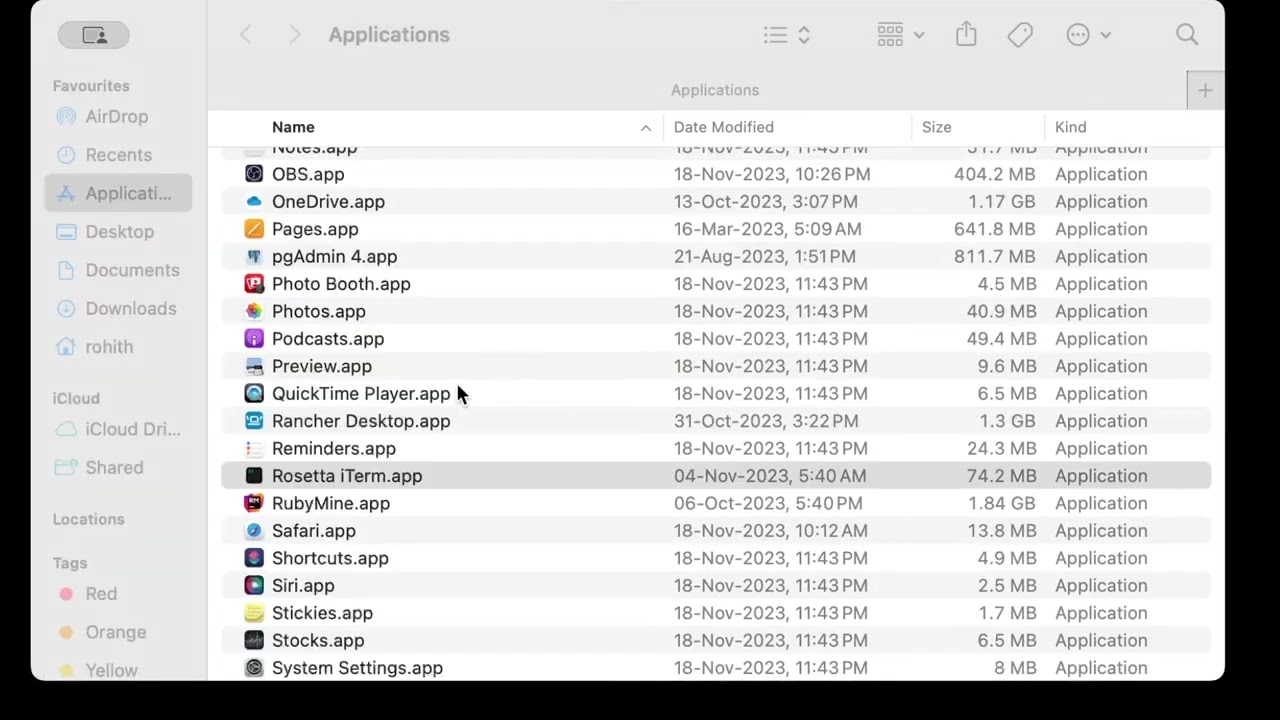The height and width of the screenshot is (720, 1280).
Task: Click the pgAdmin 4.app elephant icon
Action: click(x=254, y=256)
